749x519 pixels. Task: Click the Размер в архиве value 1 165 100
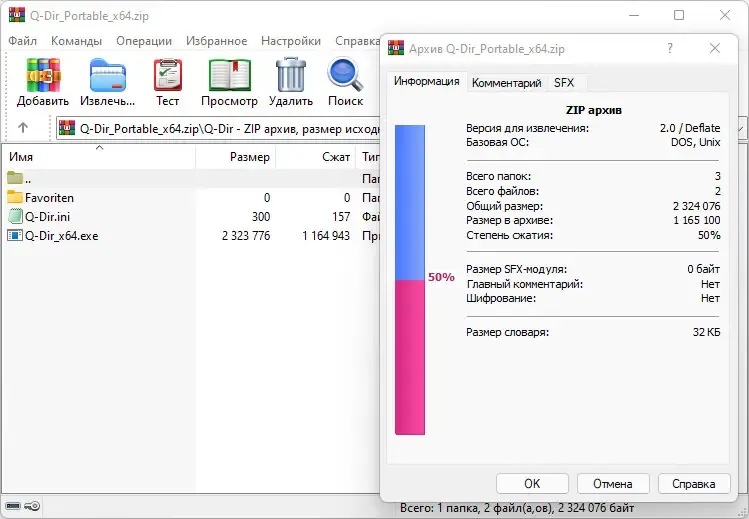click(x=696, y=220)
